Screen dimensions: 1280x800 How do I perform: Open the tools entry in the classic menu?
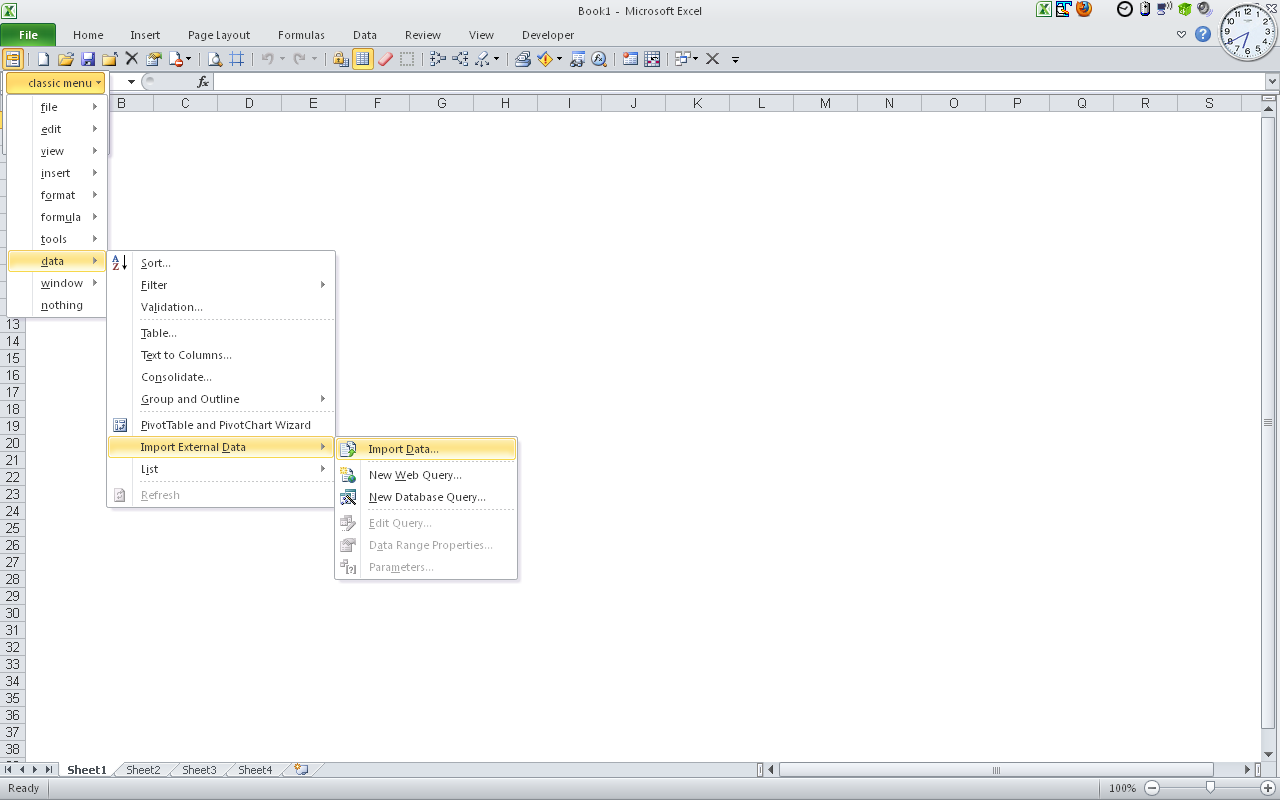click(56, 239)
